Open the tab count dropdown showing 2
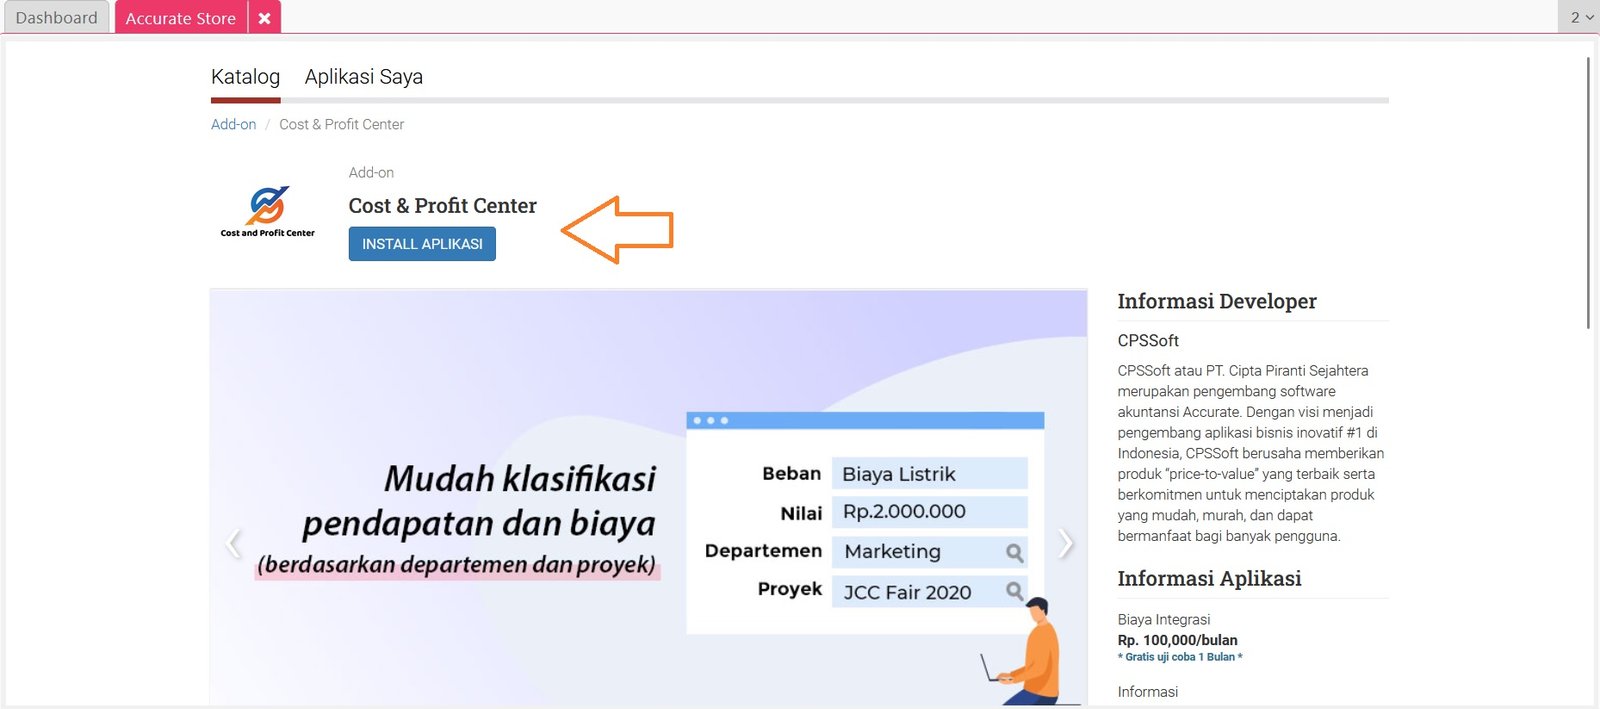The image size is (1600, 709). pos(1580,17)
